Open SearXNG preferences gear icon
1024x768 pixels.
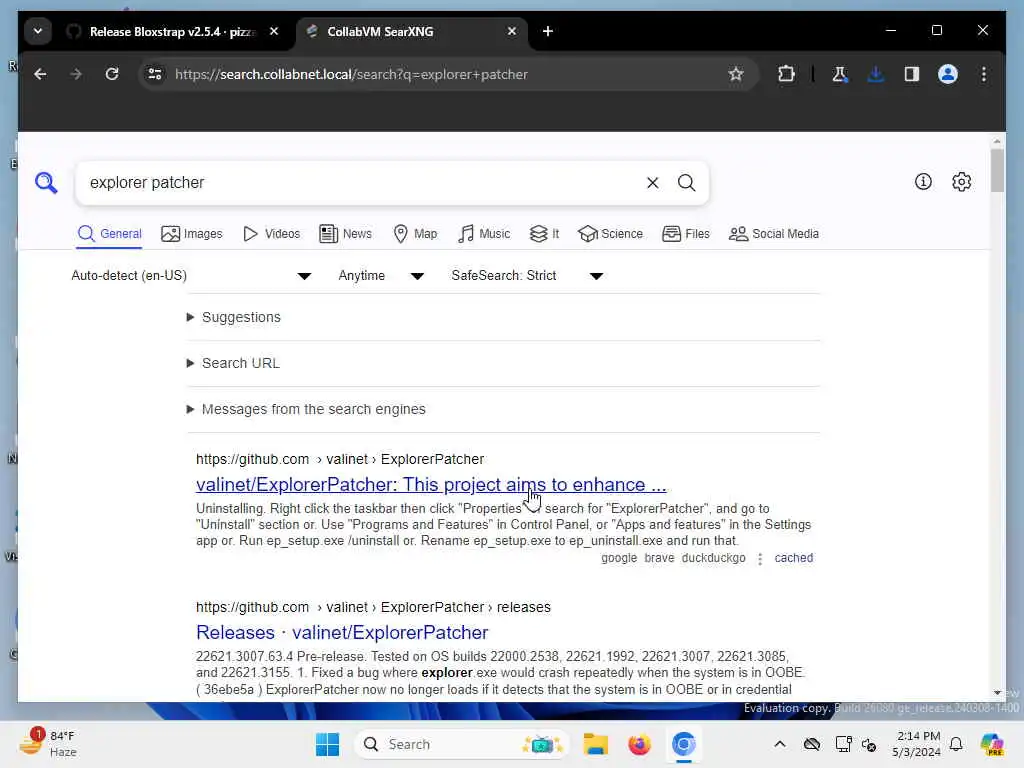click(x=961, y=182)
